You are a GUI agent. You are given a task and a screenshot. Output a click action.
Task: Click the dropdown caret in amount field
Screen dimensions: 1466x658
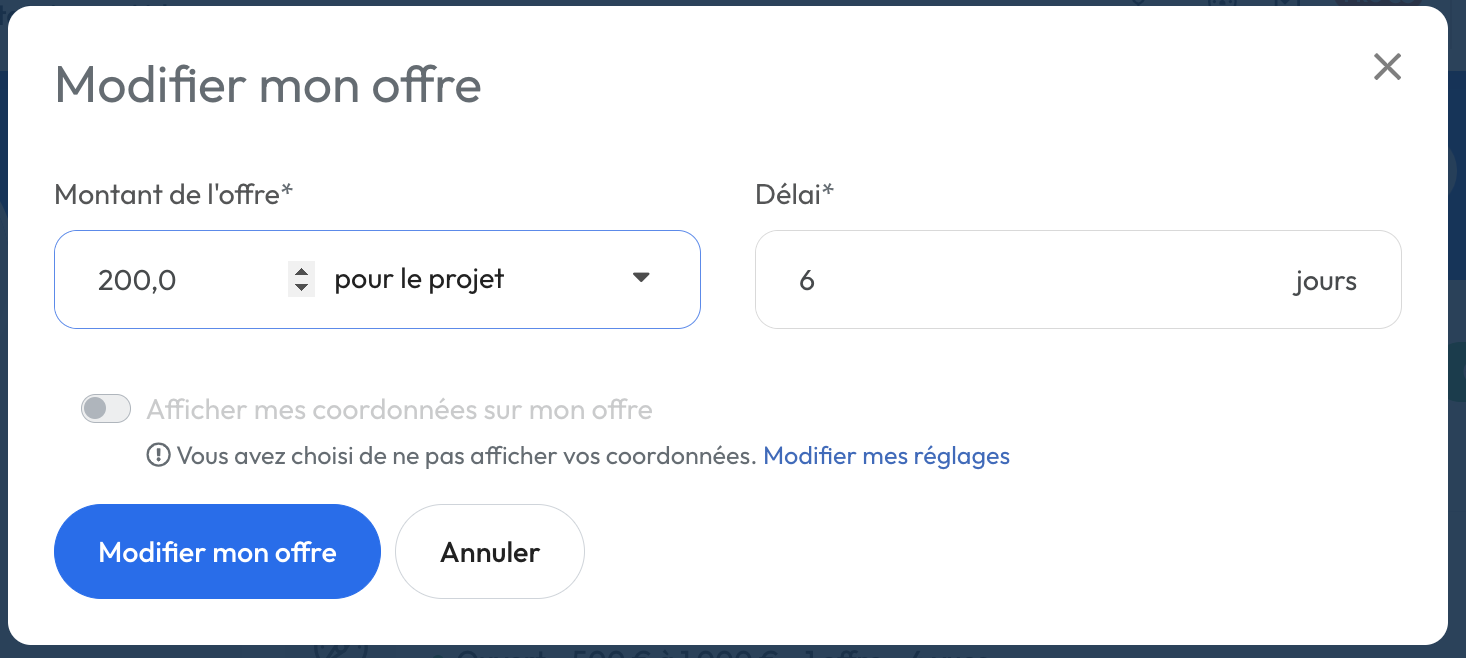point(642,278)
